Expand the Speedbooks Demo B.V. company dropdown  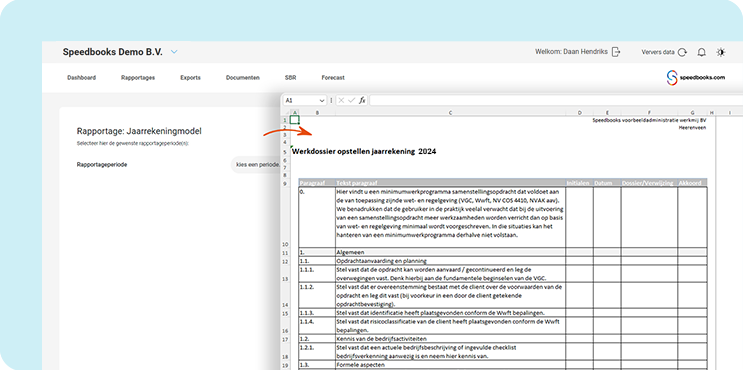[x=174, y=52]
